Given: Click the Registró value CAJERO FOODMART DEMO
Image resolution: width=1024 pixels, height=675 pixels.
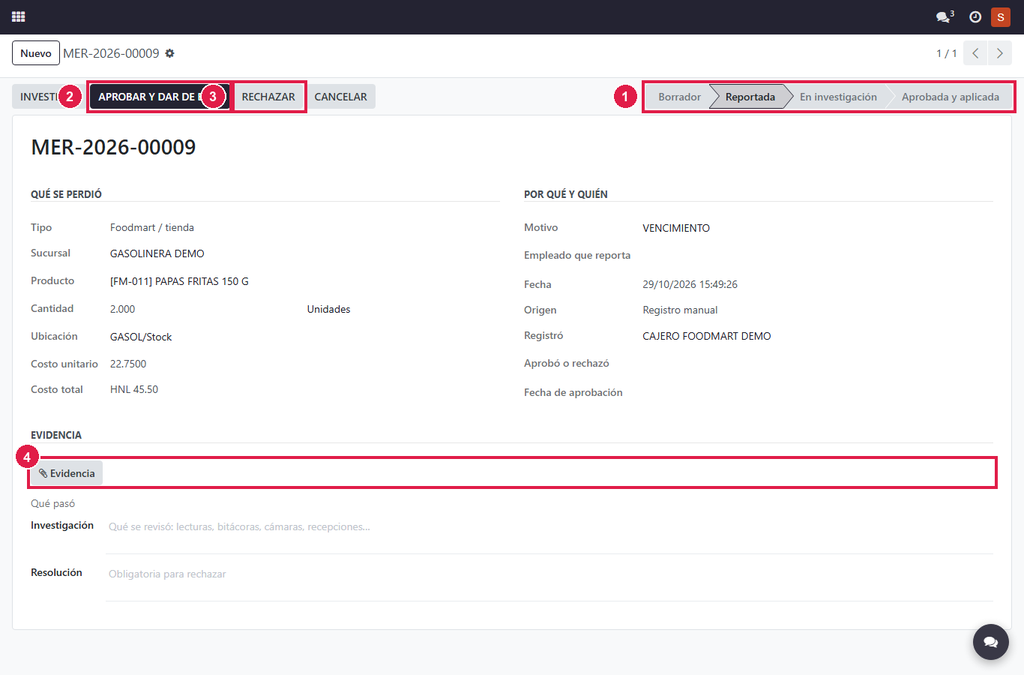Looking at the screenshot, I should pyautogui.click(x=707, y=336).
